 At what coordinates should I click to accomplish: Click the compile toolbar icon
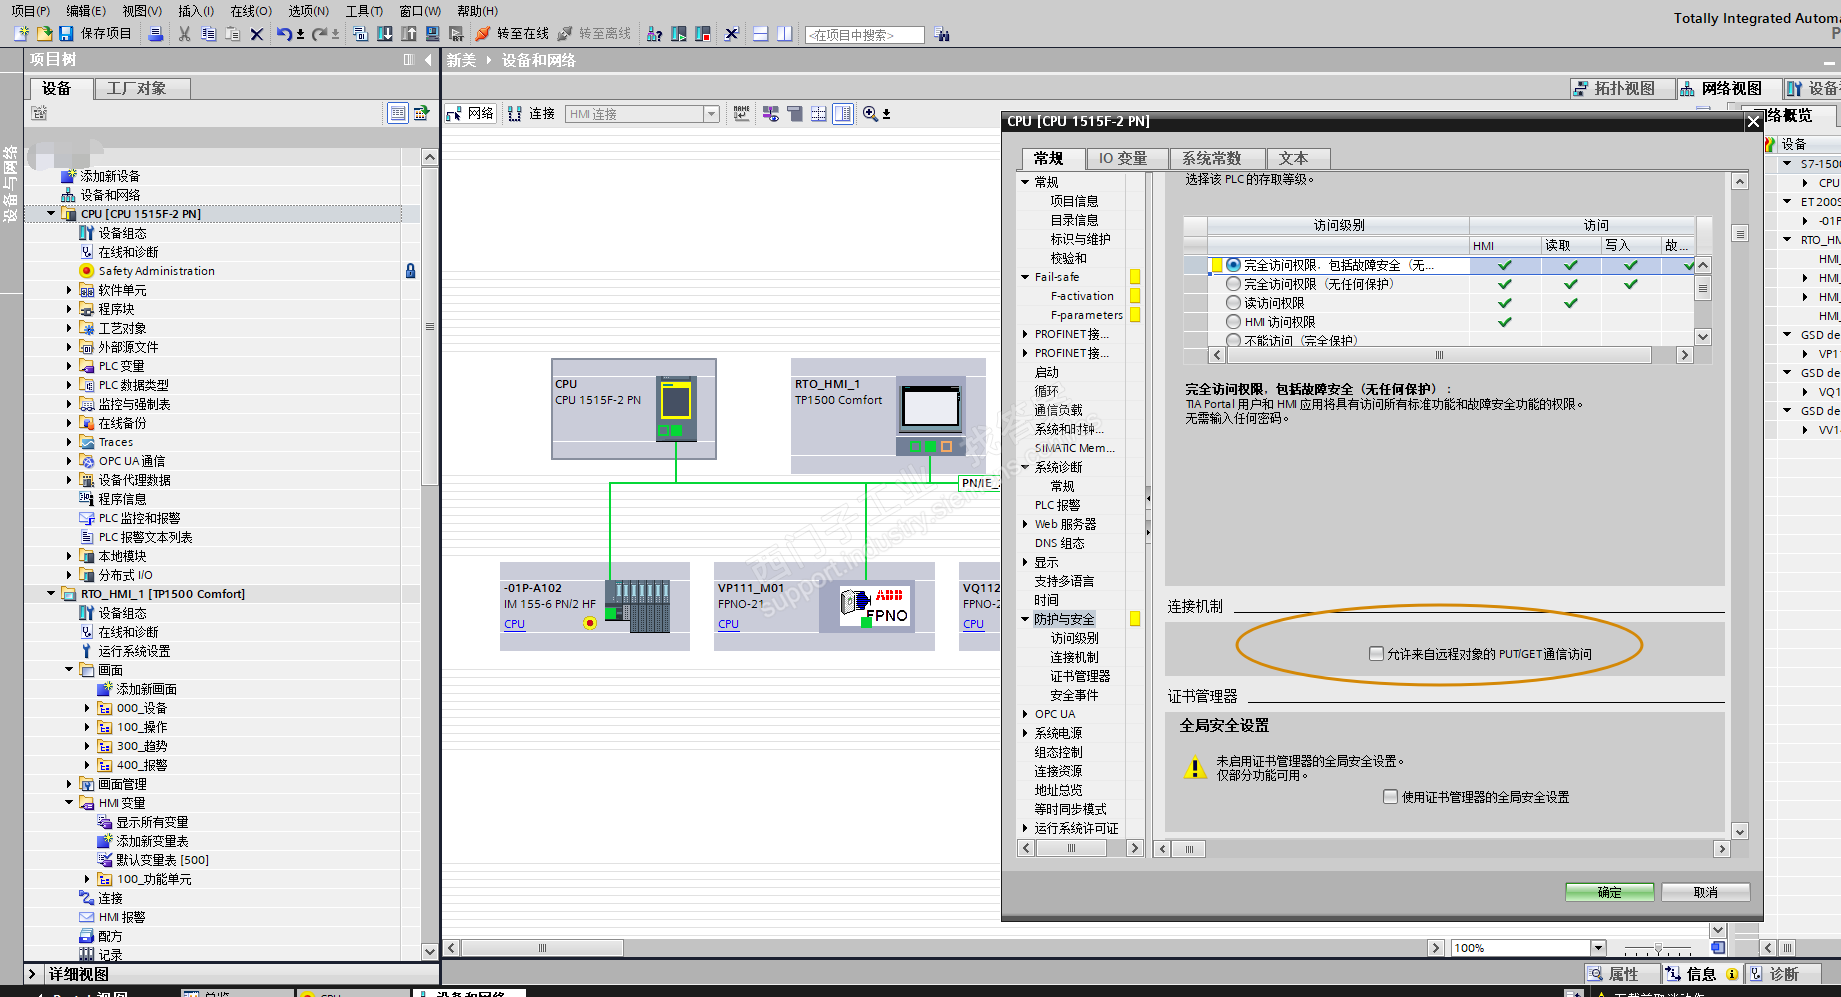[x=361, y=33]
